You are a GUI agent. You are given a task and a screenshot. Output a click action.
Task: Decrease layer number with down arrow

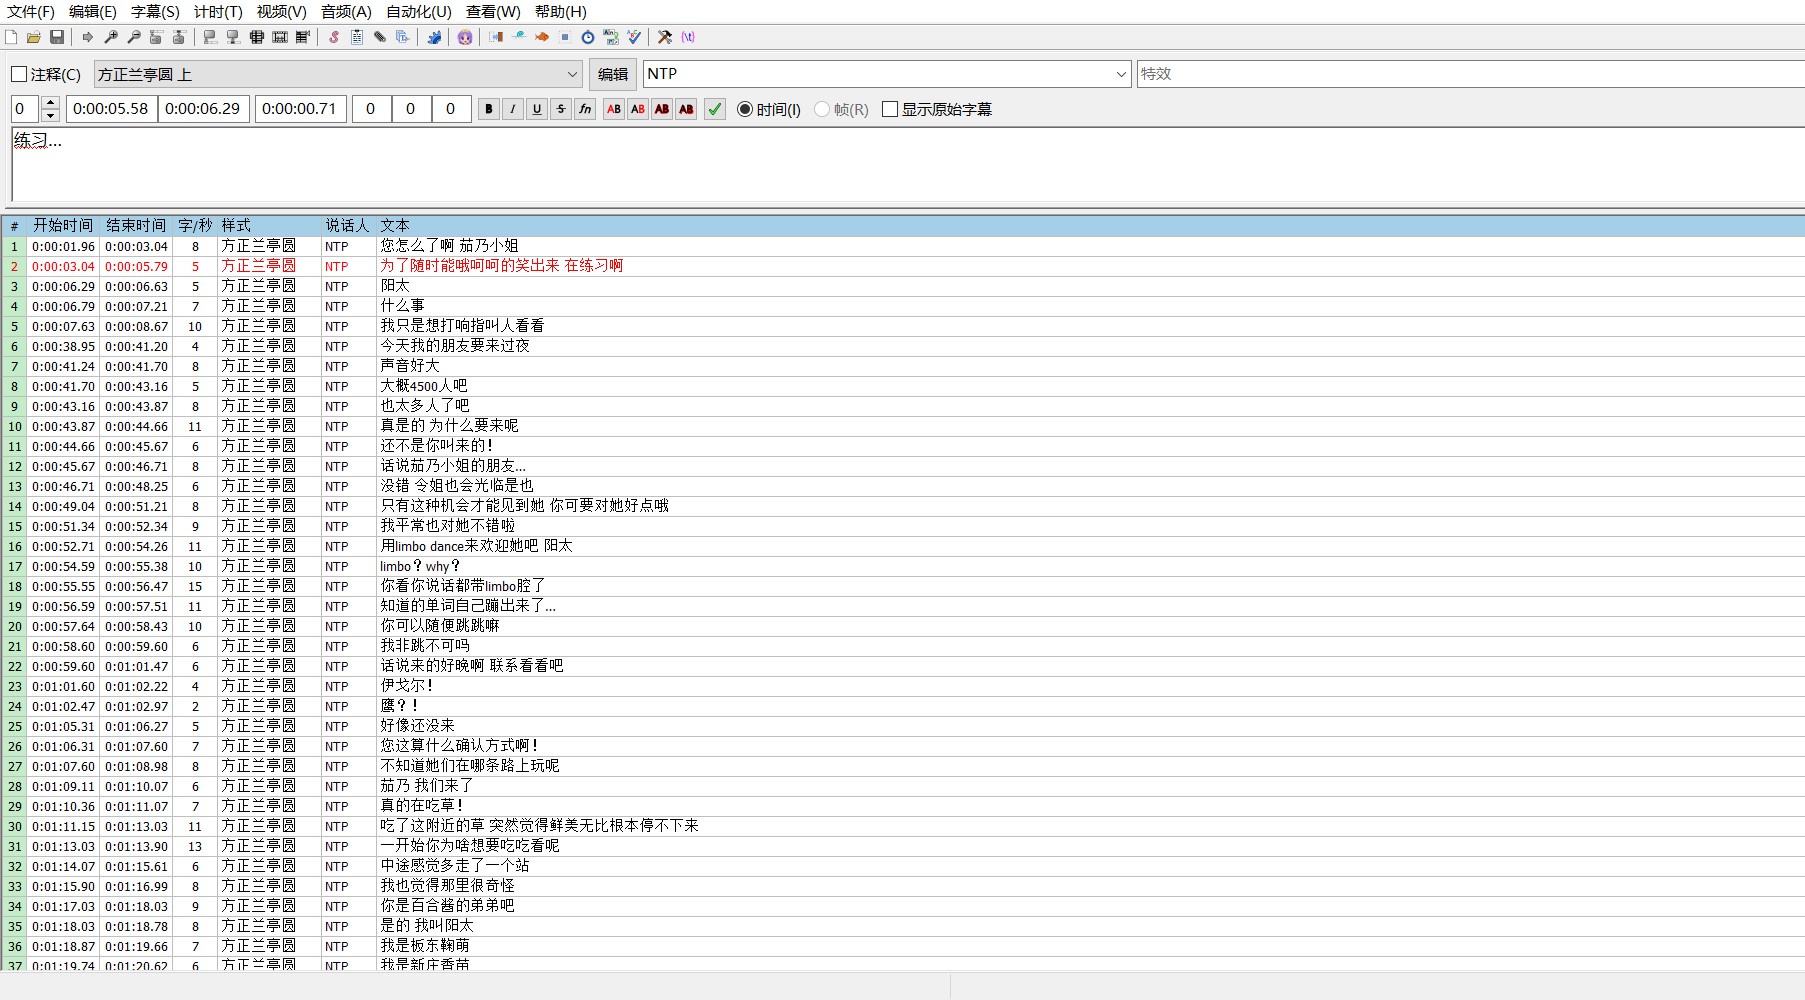click(51, 115)
